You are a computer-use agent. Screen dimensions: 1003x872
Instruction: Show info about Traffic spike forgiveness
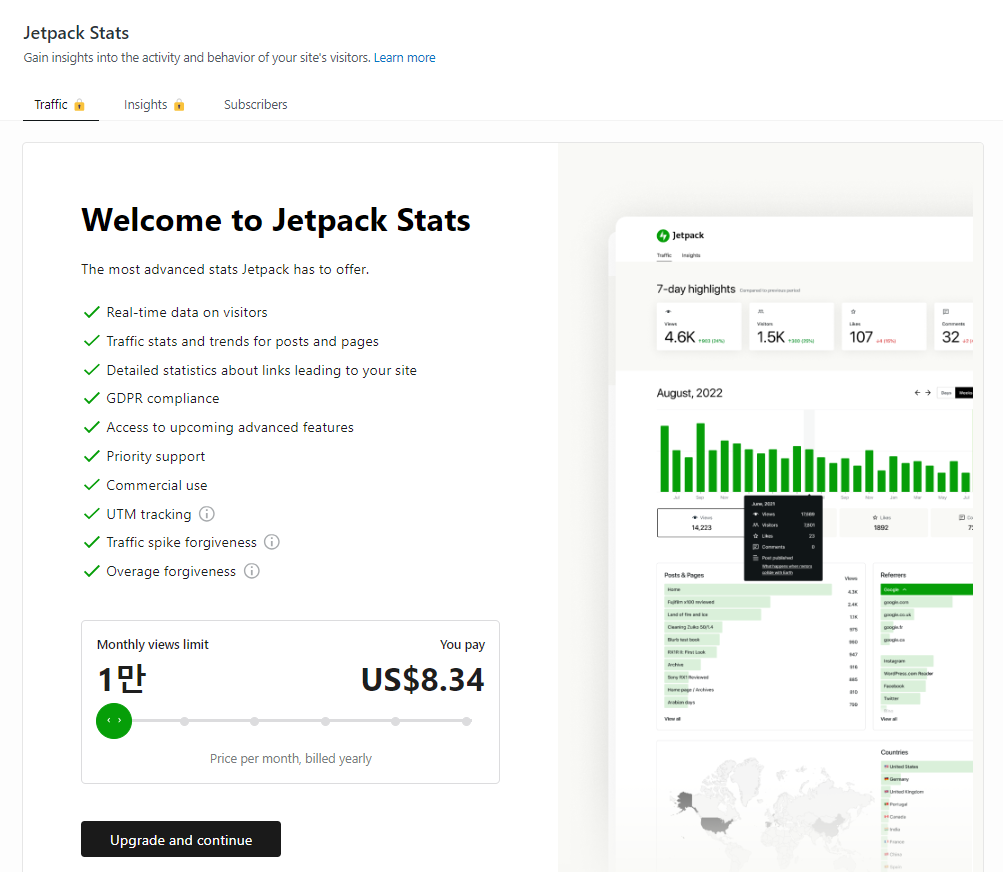[272, 542]
